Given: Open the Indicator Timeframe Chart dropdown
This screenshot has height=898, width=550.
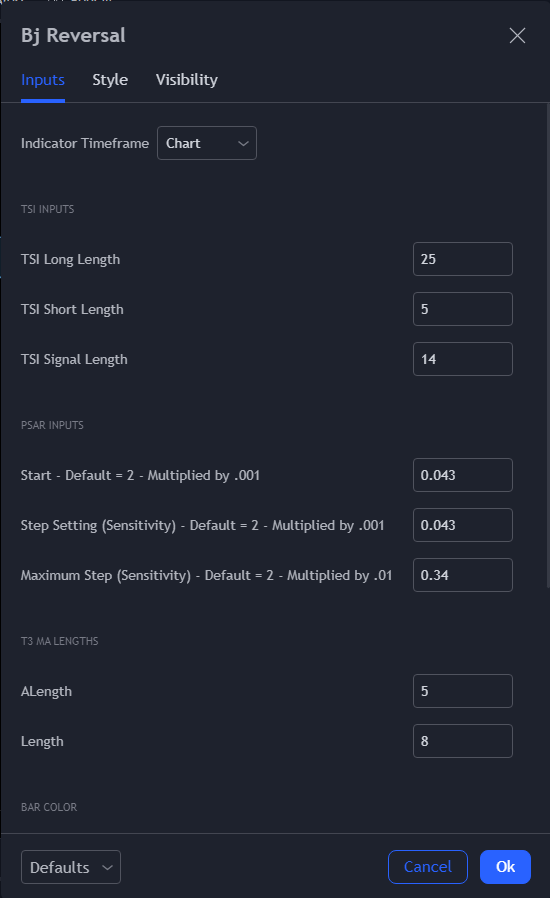Looking at the screenshot, I should click(207, 143).
